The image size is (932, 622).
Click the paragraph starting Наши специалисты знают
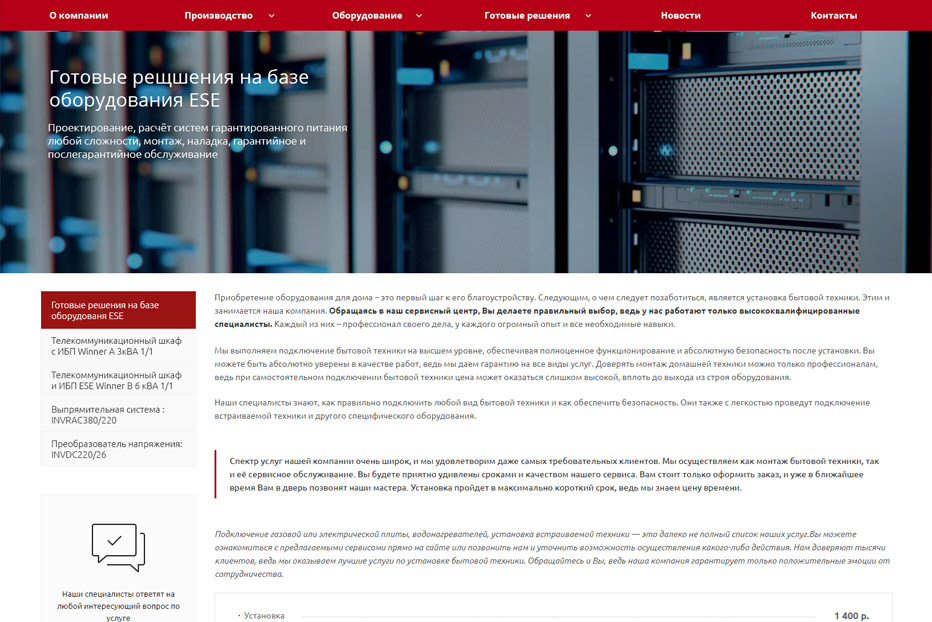click(x=542, y=409)
